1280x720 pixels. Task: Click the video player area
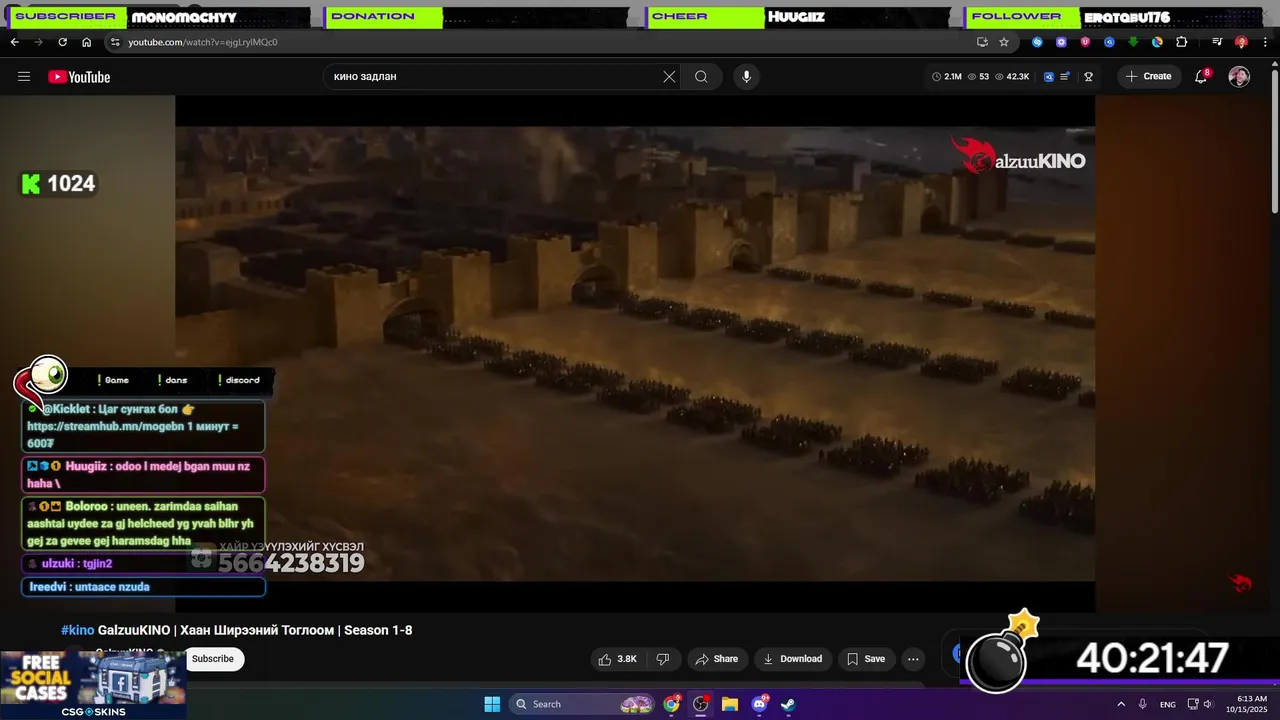pyautogui.click(x=635, y=352)
